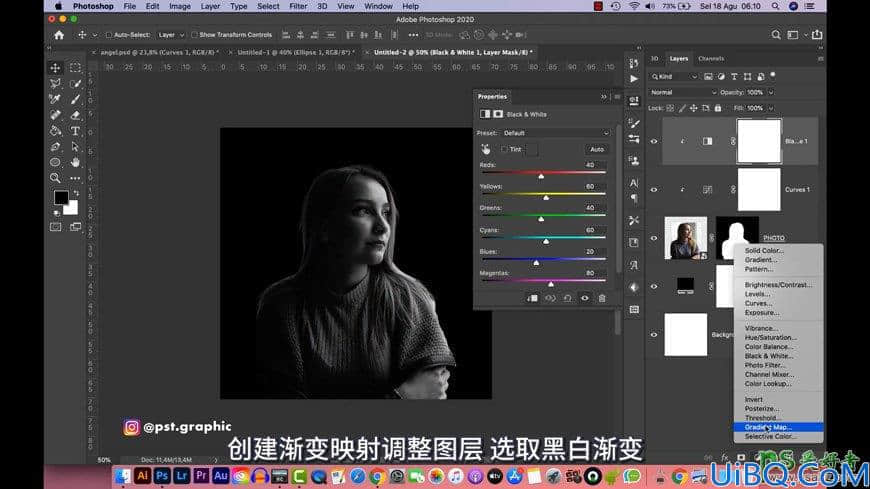Open the Edit Toolbar three-dots button

pyautogui.click(x=75, y=178)
